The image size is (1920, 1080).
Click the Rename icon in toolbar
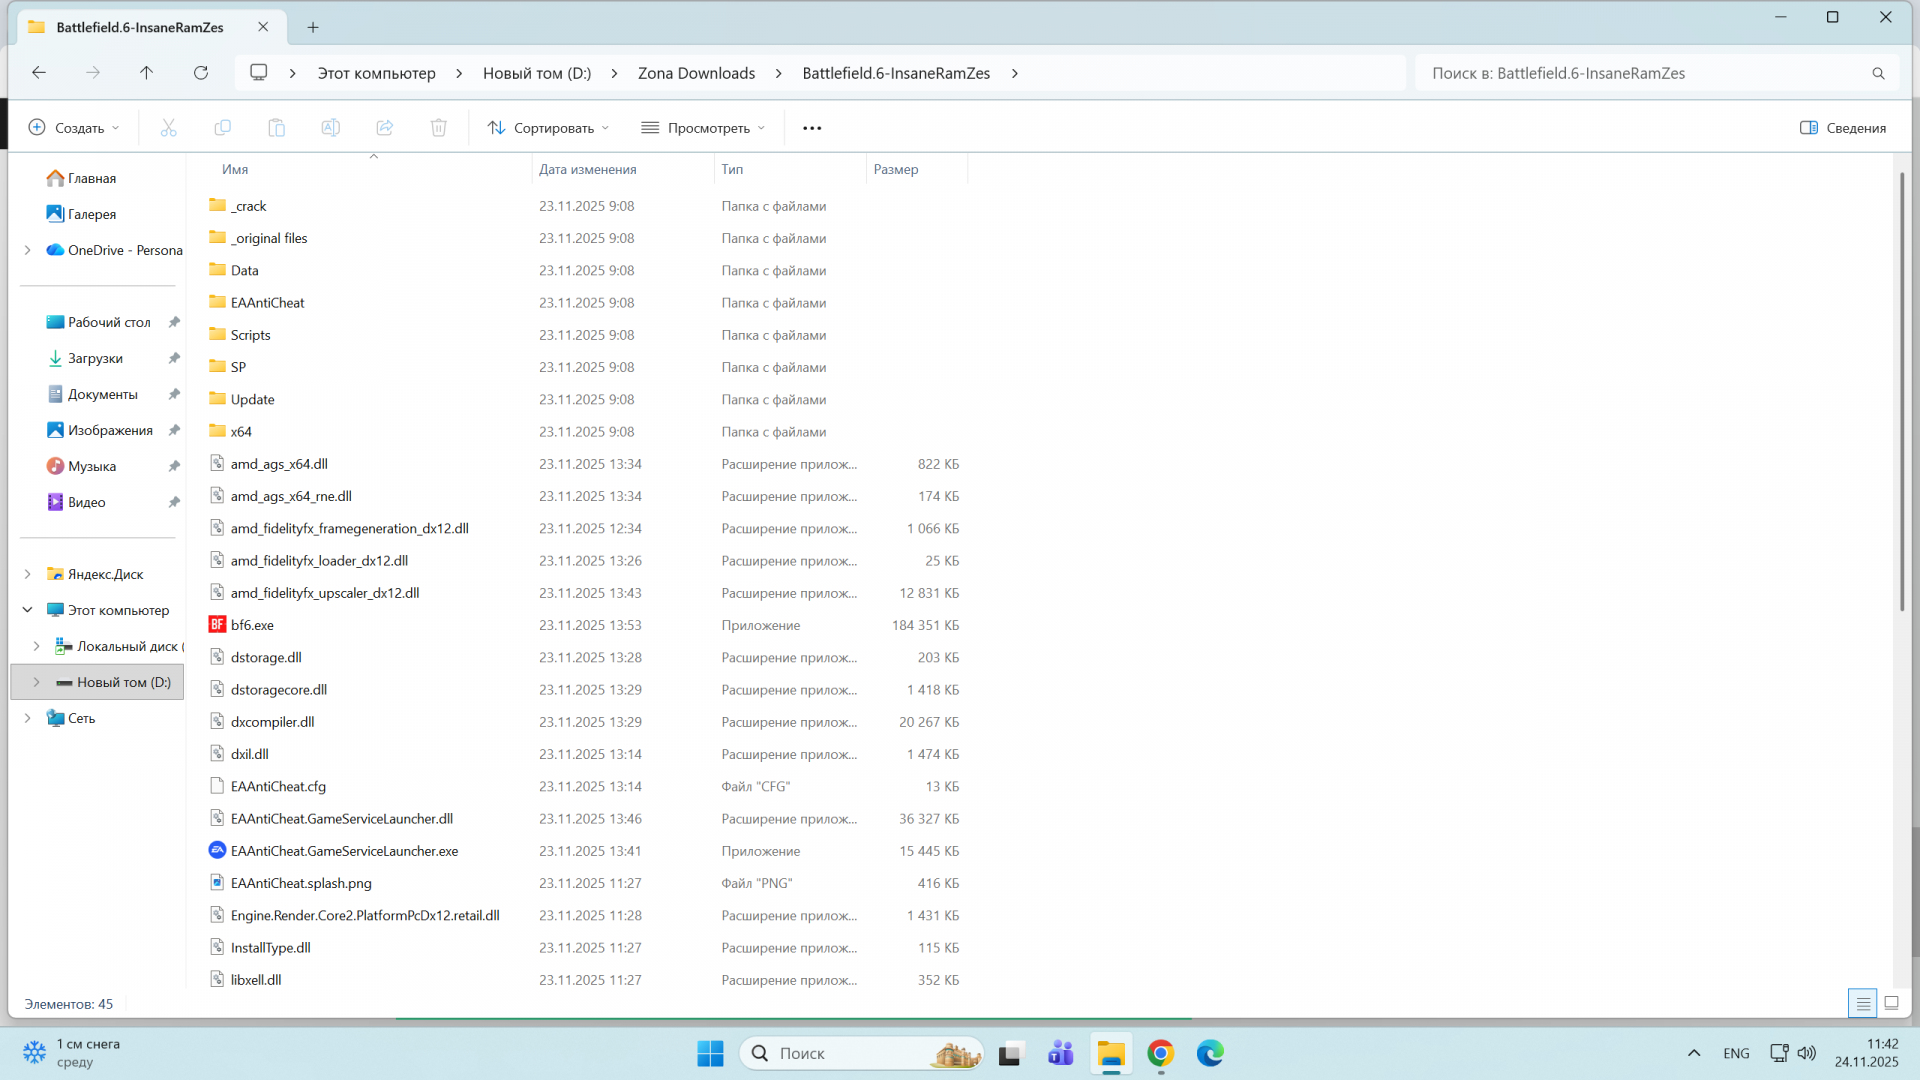click(x=330, y=128)
